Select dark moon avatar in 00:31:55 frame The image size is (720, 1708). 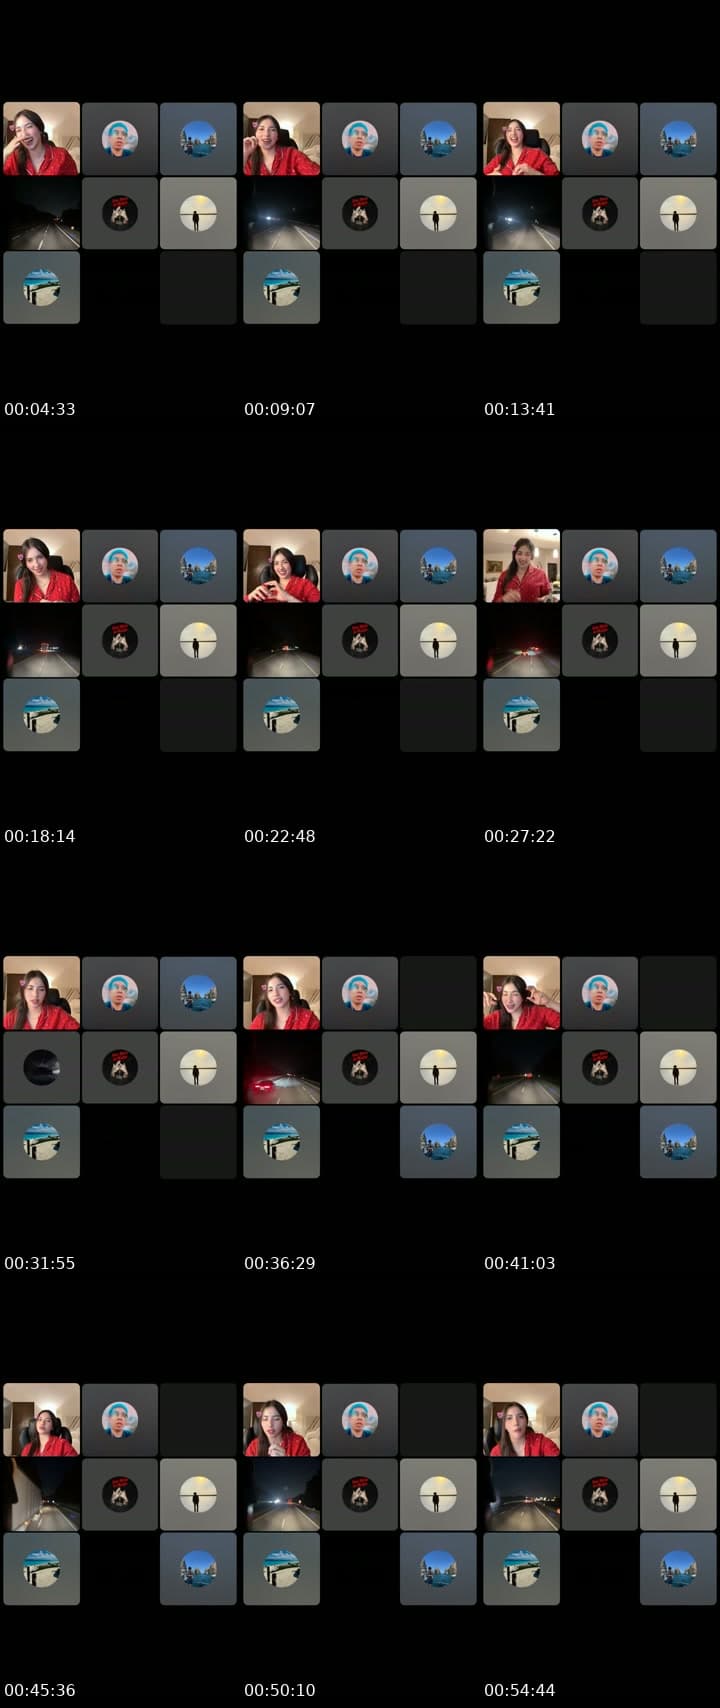pyautogui.click(x=41, y=1067)
